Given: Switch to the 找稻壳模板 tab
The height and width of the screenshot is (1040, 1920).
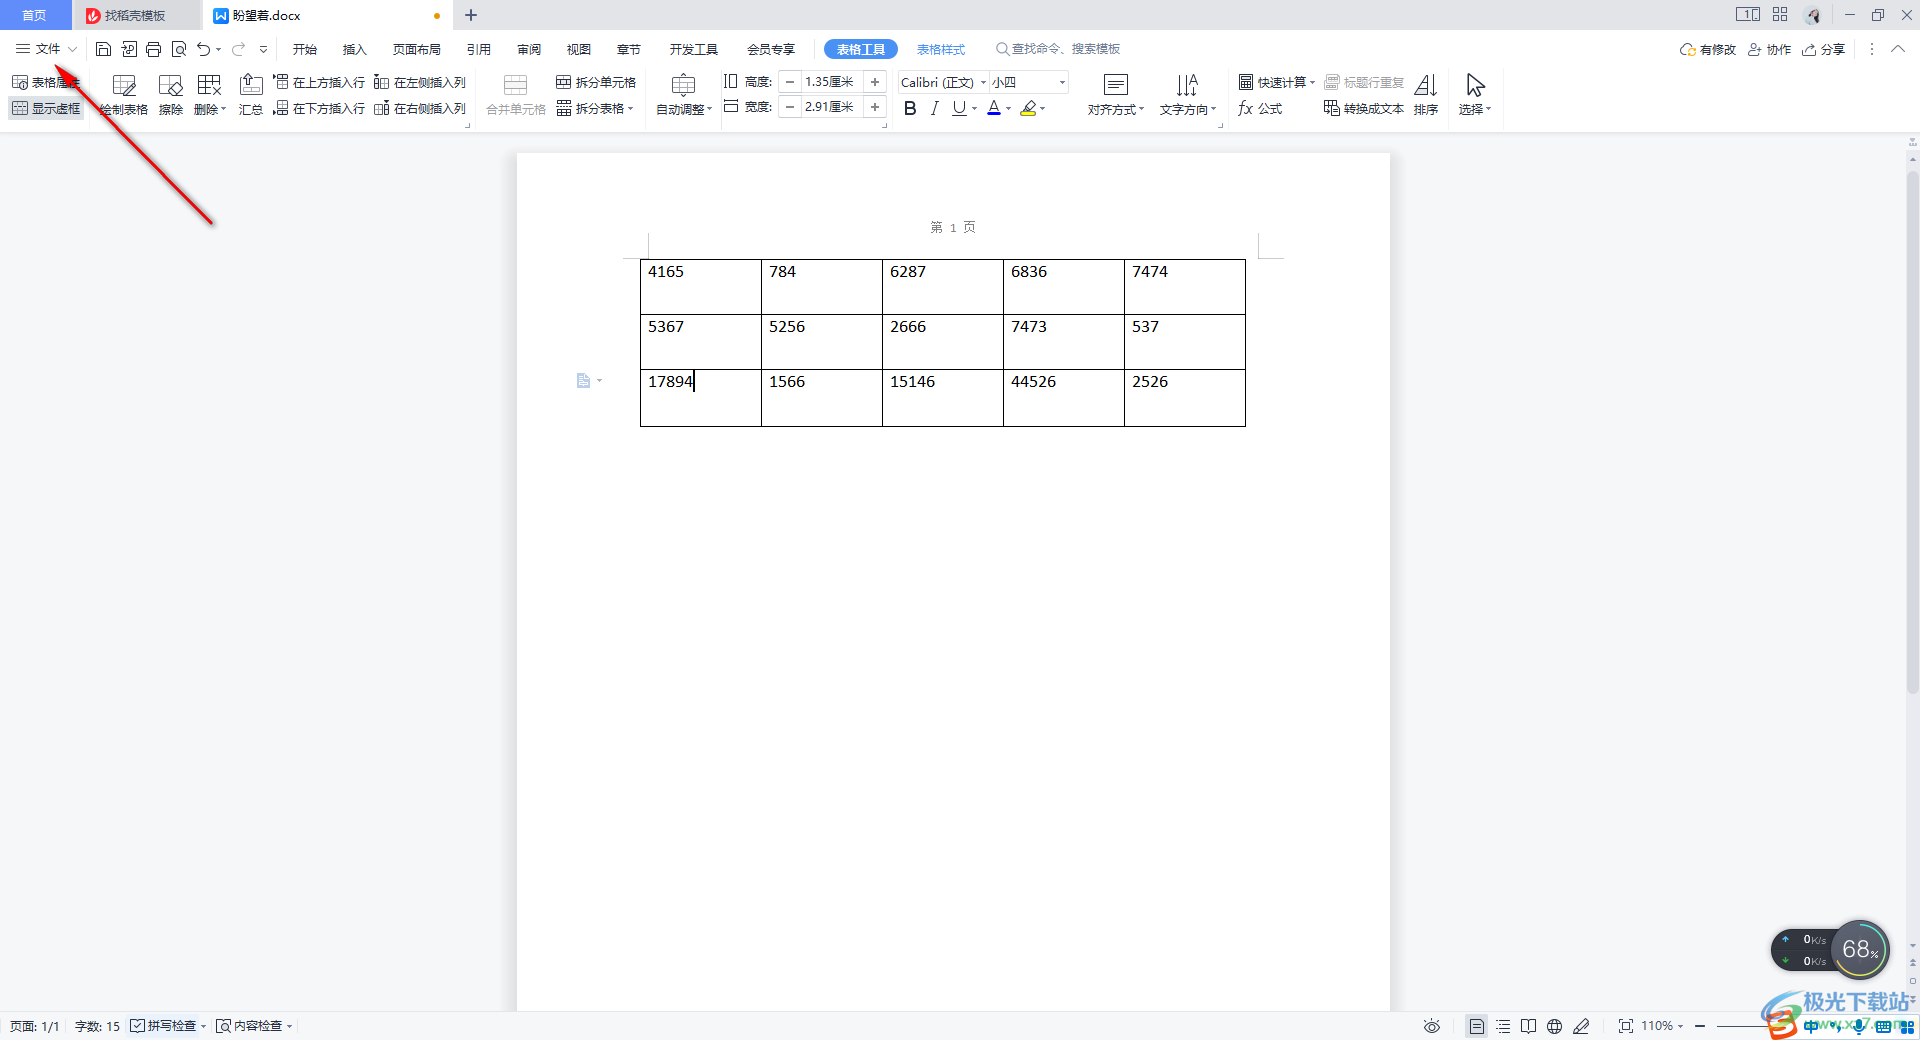Looking at the screenshot, I should 135,15.
